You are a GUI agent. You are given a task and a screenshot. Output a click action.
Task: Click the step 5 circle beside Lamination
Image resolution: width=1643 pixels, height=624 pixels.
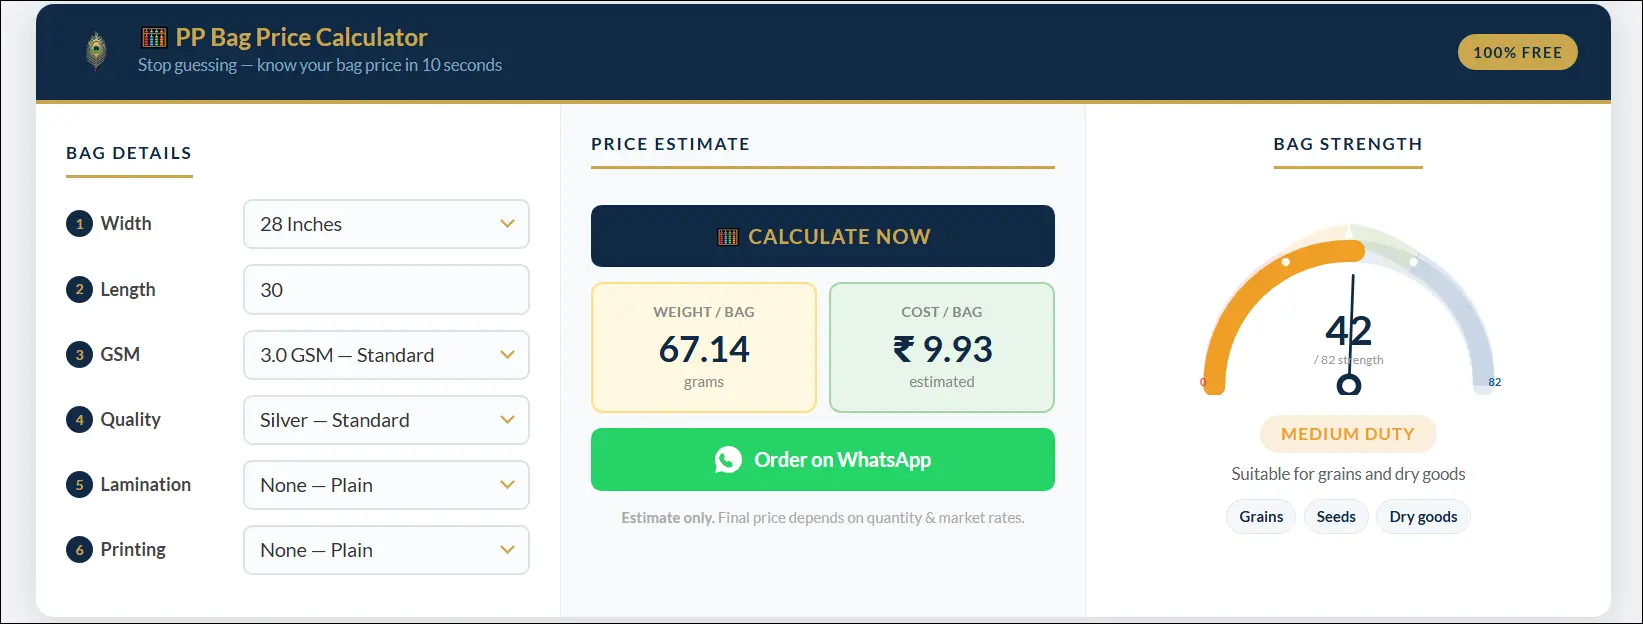coord(79,485)
